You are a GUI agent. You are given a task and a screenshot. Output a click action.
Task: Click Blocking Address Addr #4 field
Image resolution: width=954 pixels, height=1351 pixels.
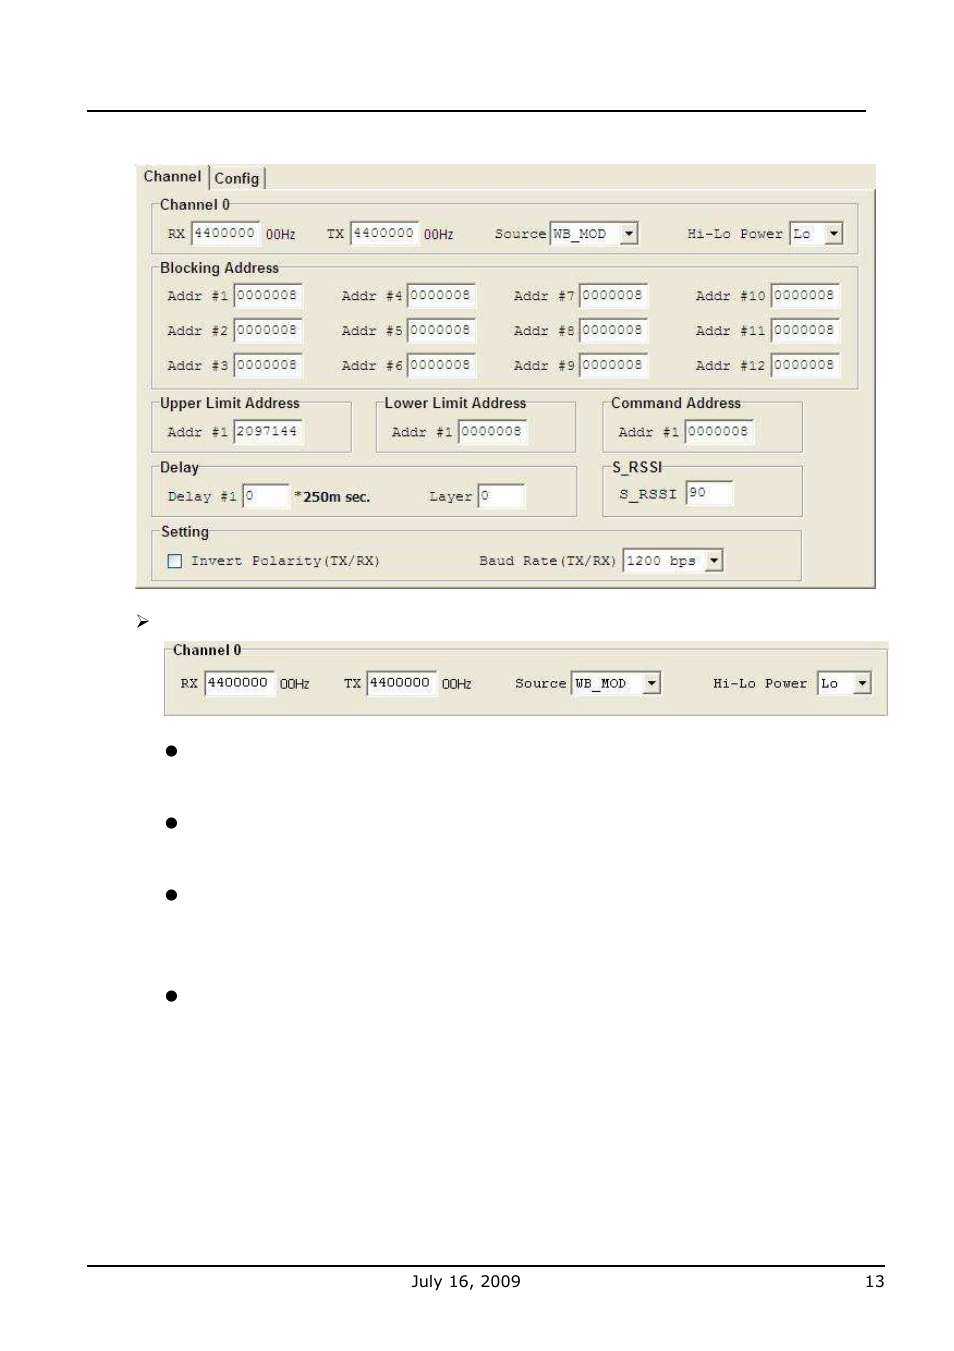(441, 296)
